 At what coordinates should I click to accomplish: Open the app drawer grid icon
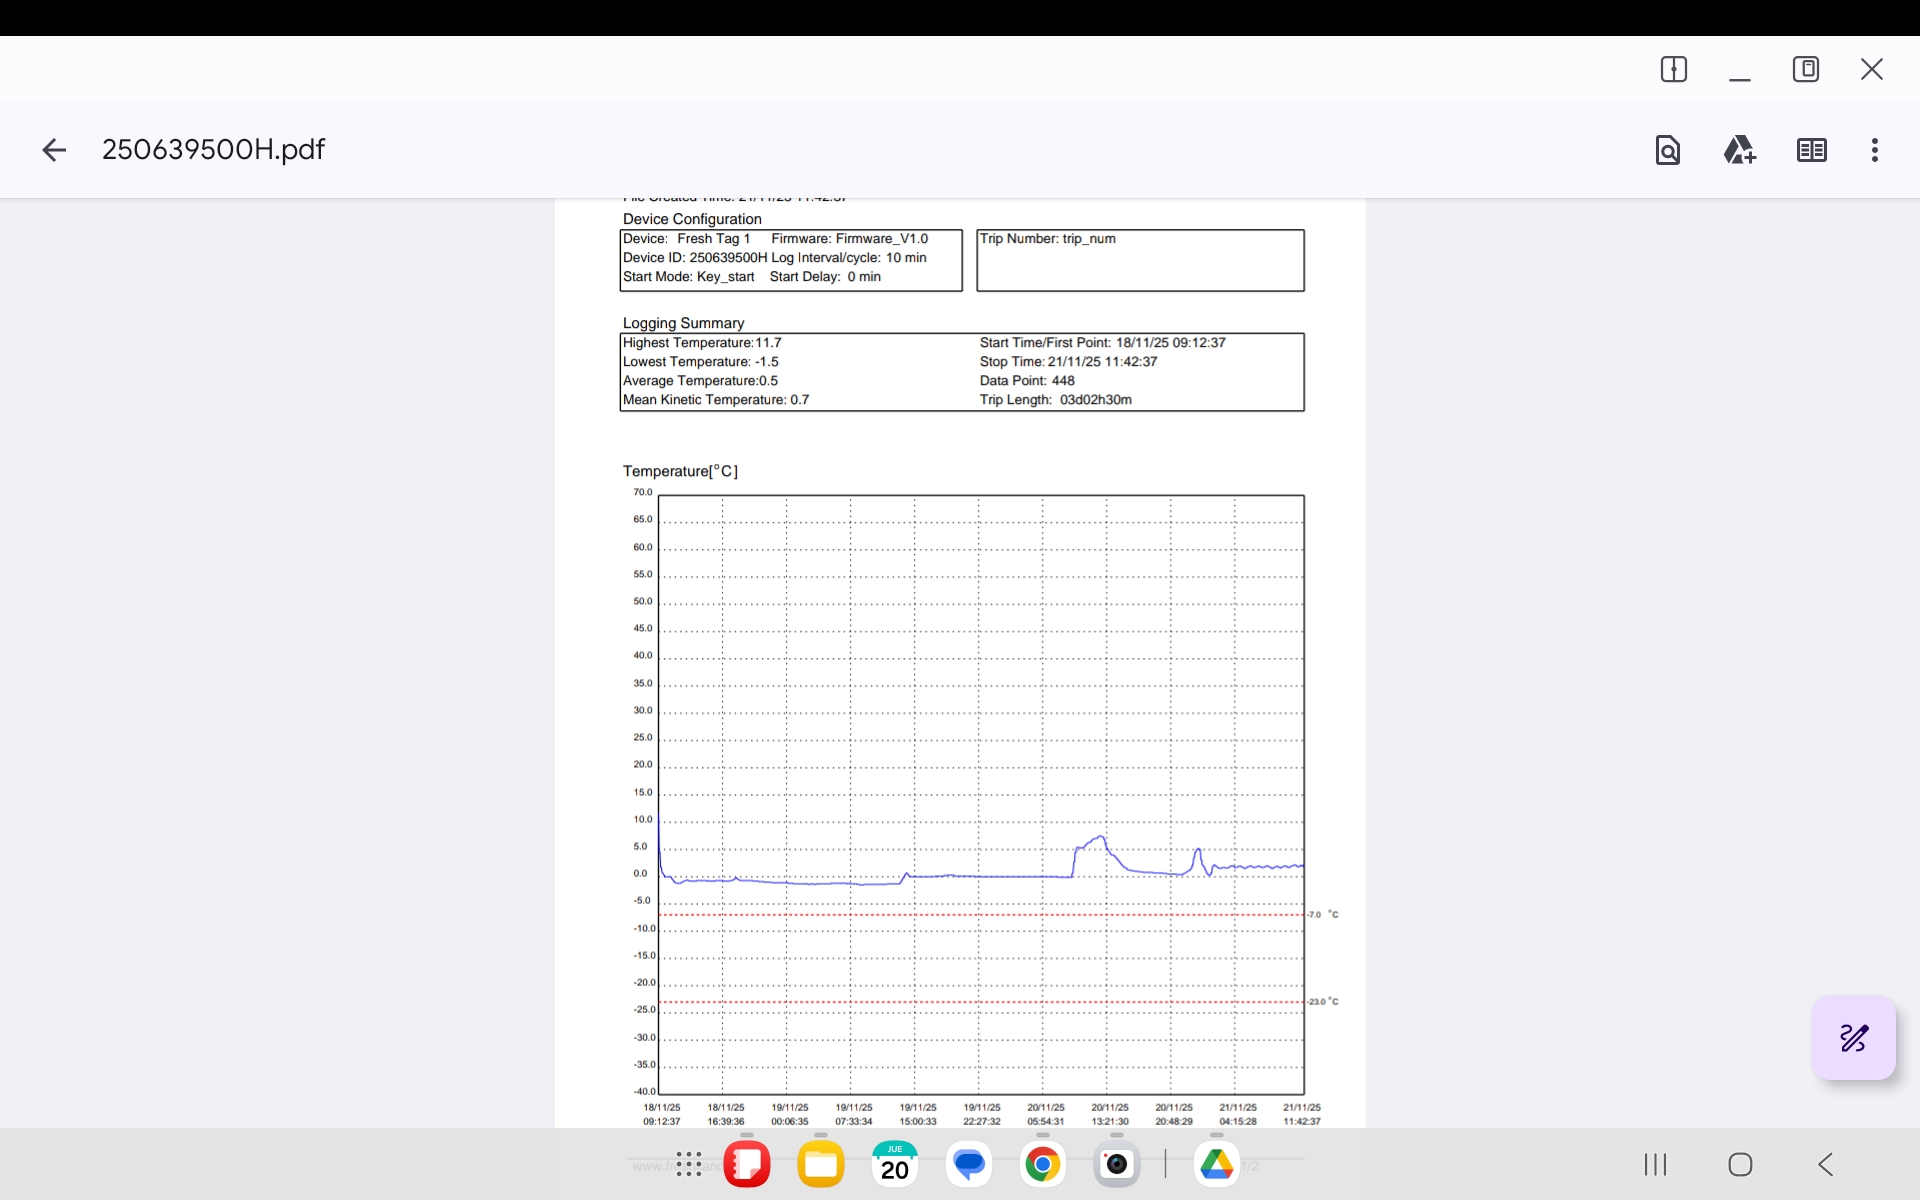(x=689, y=1164)
